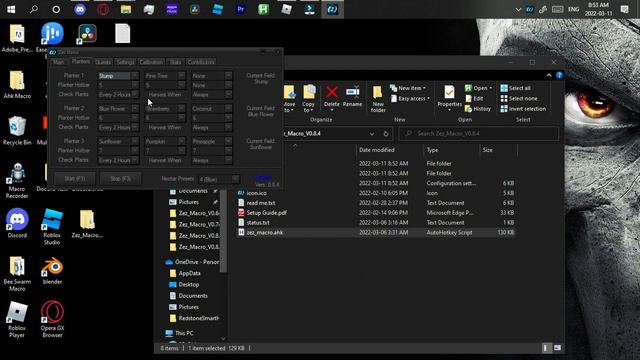Select the Bee Swarm Macro desktop folder

17,273
